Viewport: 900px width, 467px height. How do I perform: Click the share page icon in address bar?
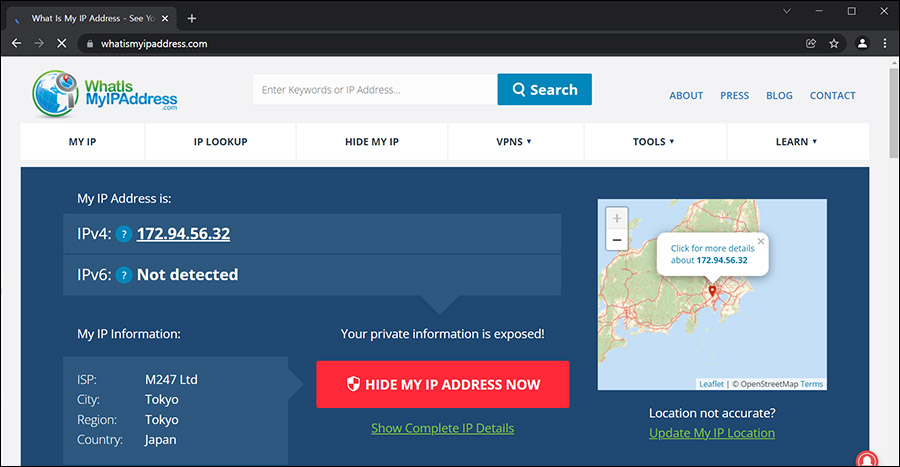click(x=811, y=44)
